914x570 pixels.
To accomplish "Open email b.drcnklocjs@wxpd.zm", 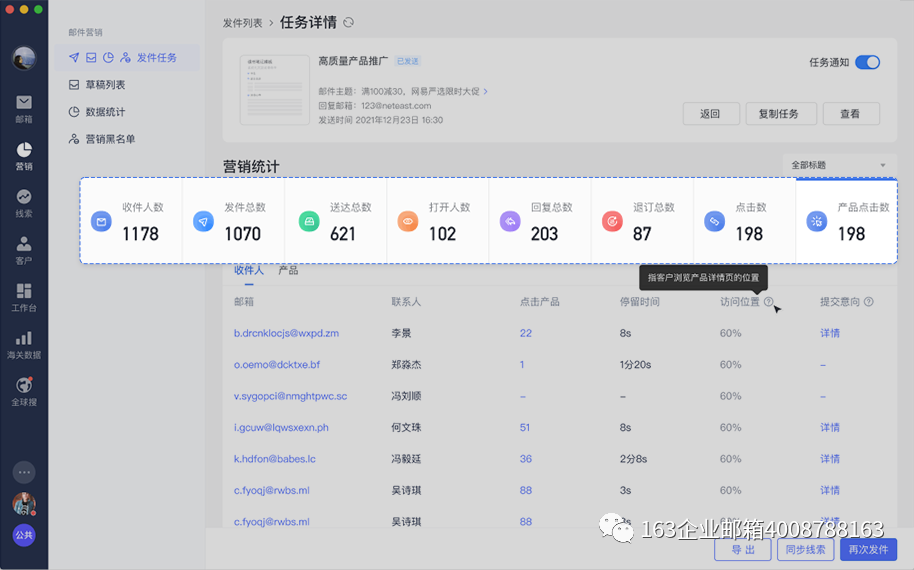I will pos(286,333).
